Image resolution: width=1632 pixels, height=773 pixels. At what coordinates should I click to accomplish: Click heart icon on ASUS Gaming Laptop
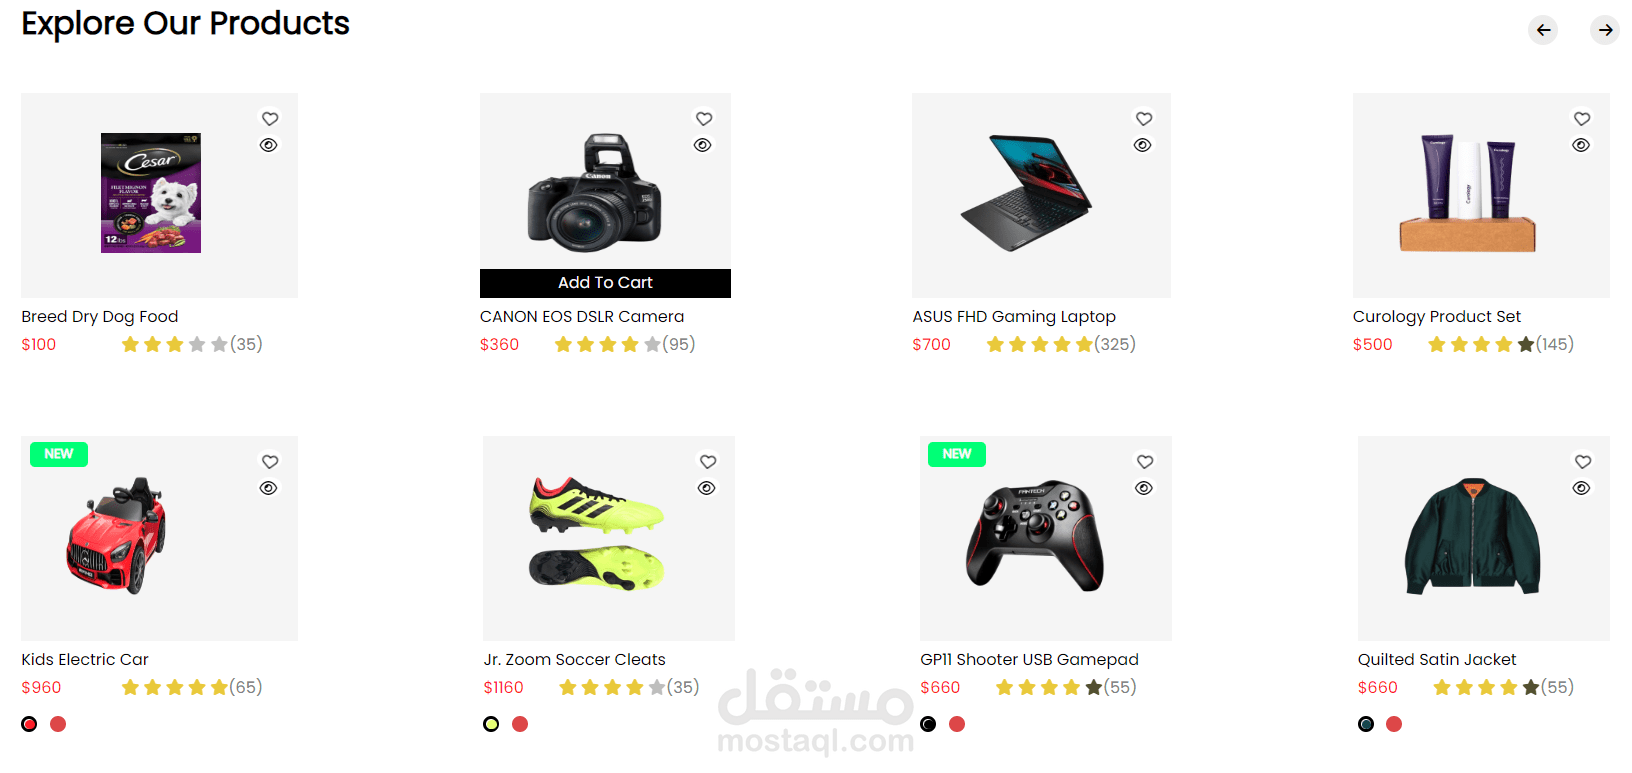pyautogui.click(x=1144, y=118)
